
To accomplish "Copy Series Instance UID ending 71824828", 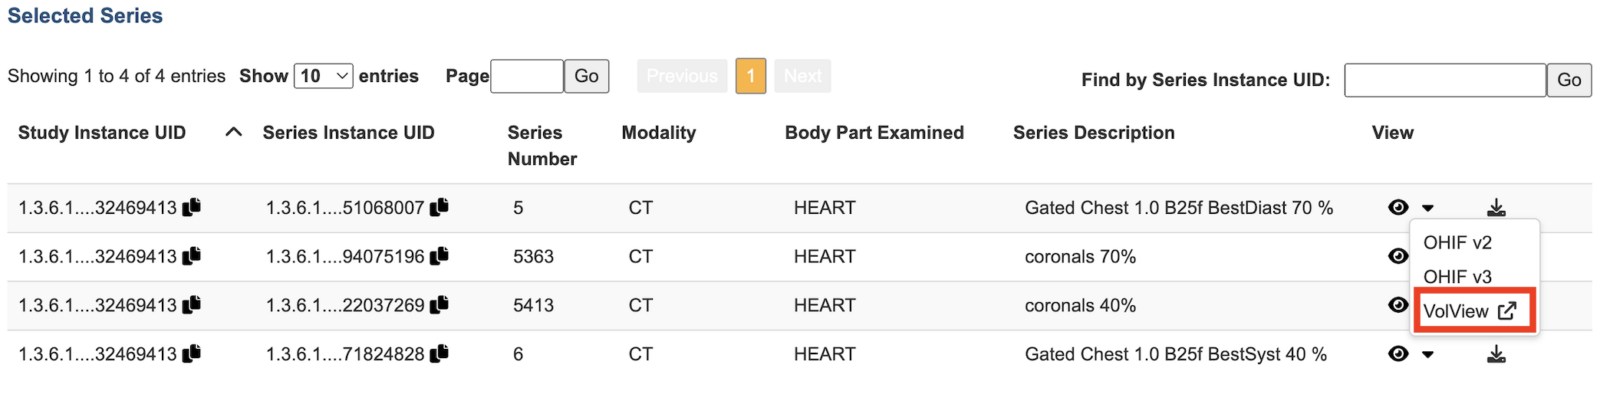I will 439,354.
